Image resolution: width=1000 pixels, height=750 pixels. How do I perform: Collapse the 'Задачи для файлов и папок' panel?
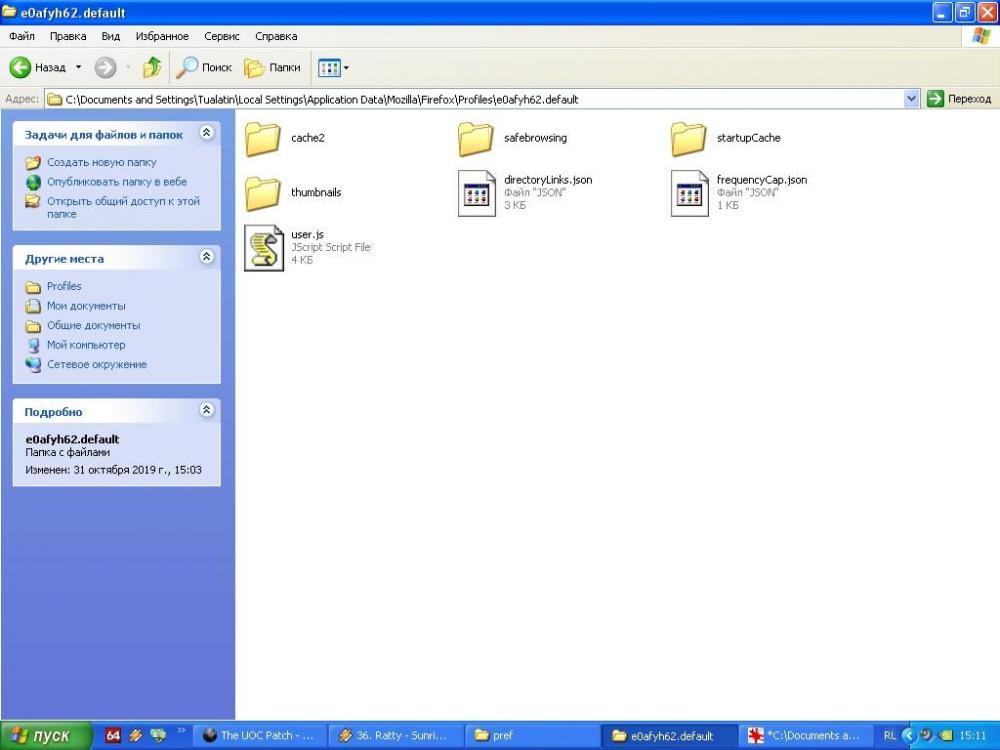tap(206, 133)
